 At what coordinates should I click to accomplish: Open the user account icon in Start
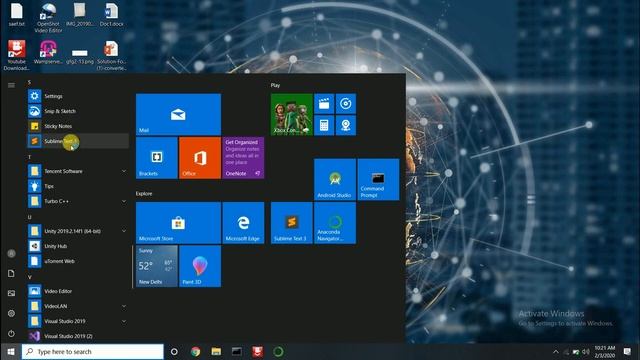pyautogui.click(x=11, y=253)
